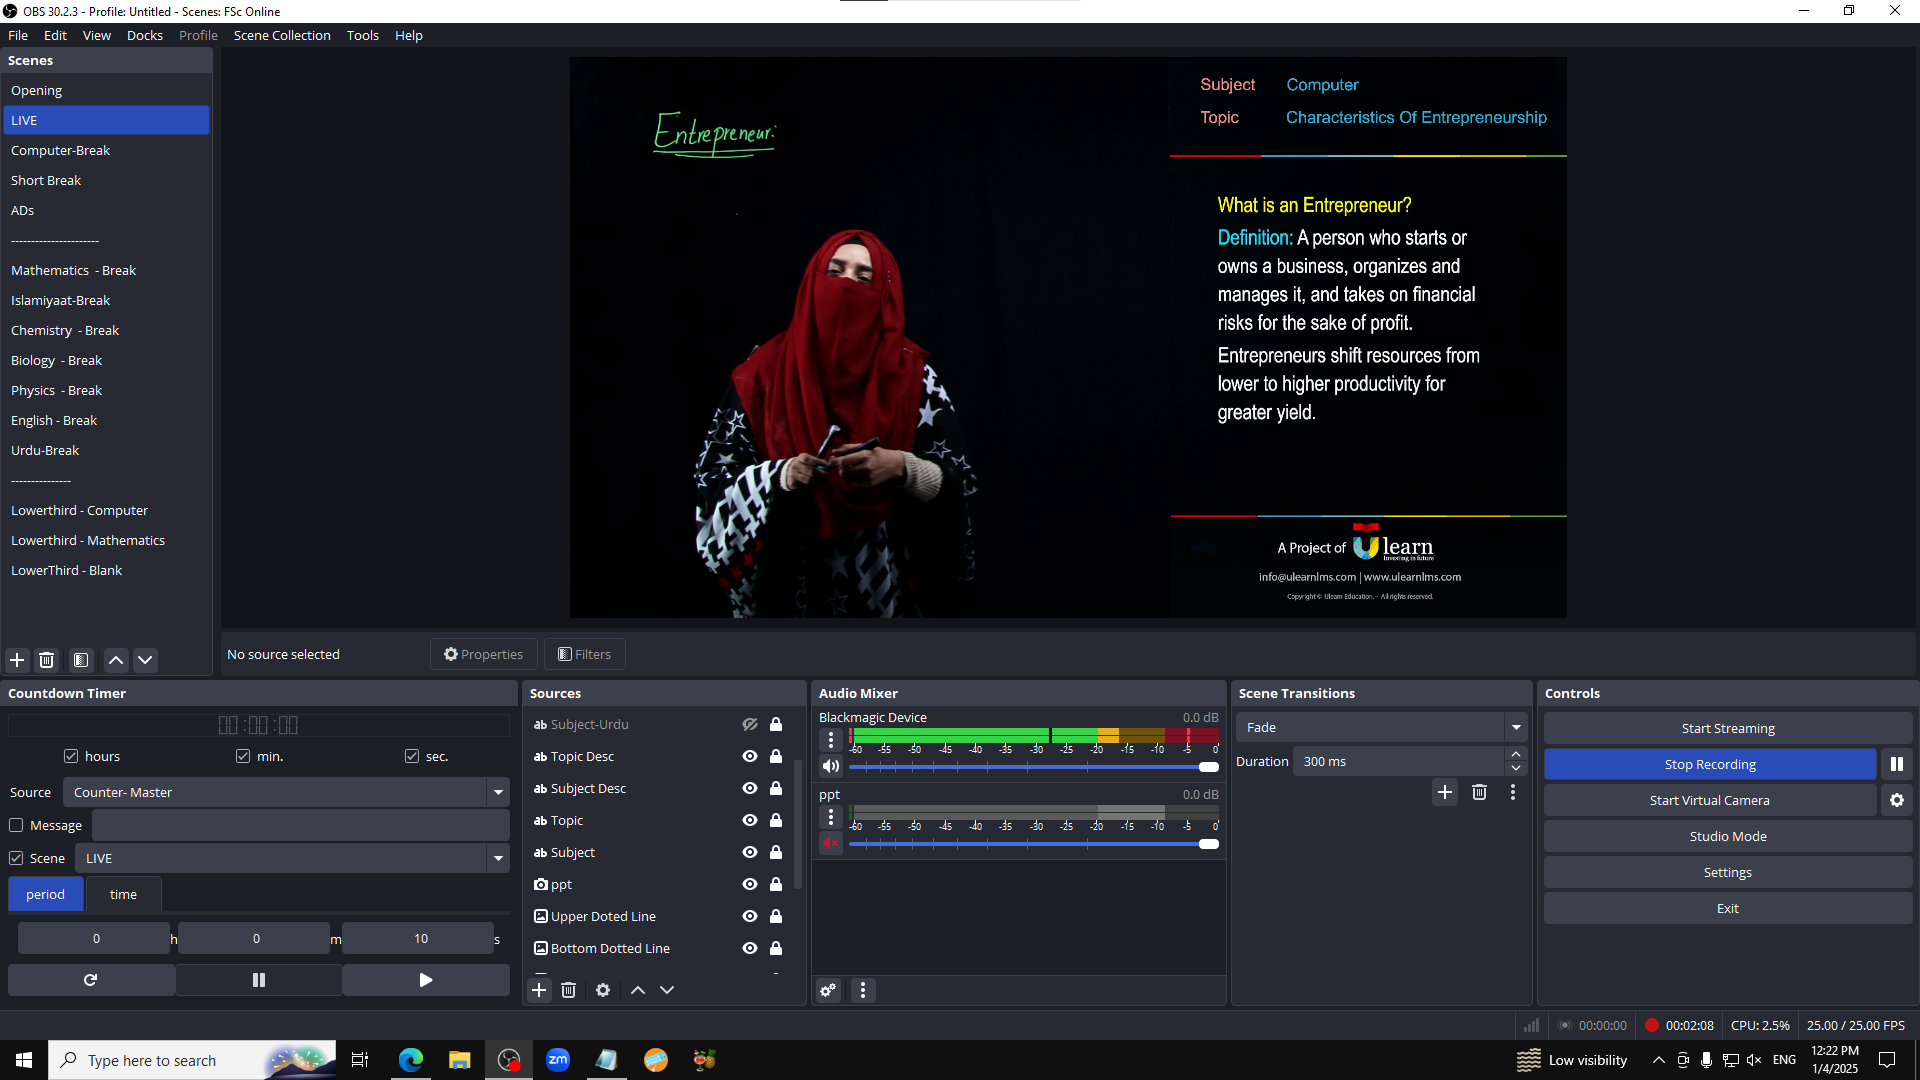Increase transition duration stepper up
The height and width of the screenshot is (1080, 1920).
1516,754
